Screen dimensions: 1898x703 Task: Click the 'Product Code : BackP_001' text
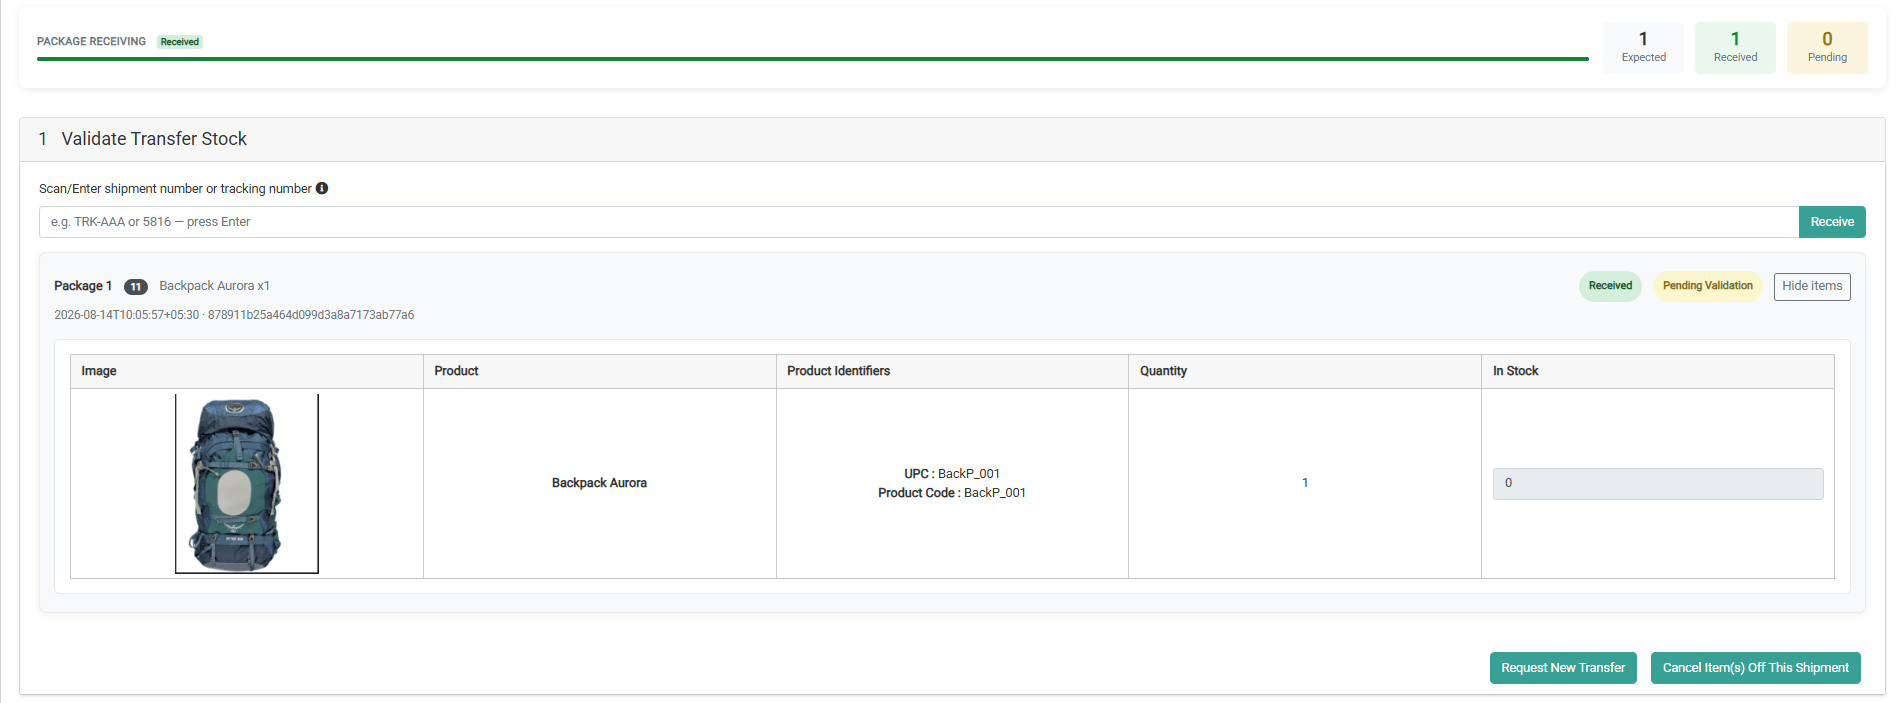coord(952,493)
